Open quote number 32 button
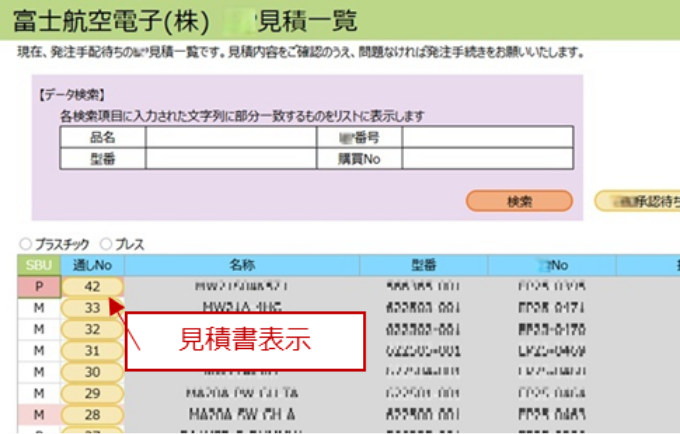The width and height of the screenshot is (680, 434). [92, 330]
